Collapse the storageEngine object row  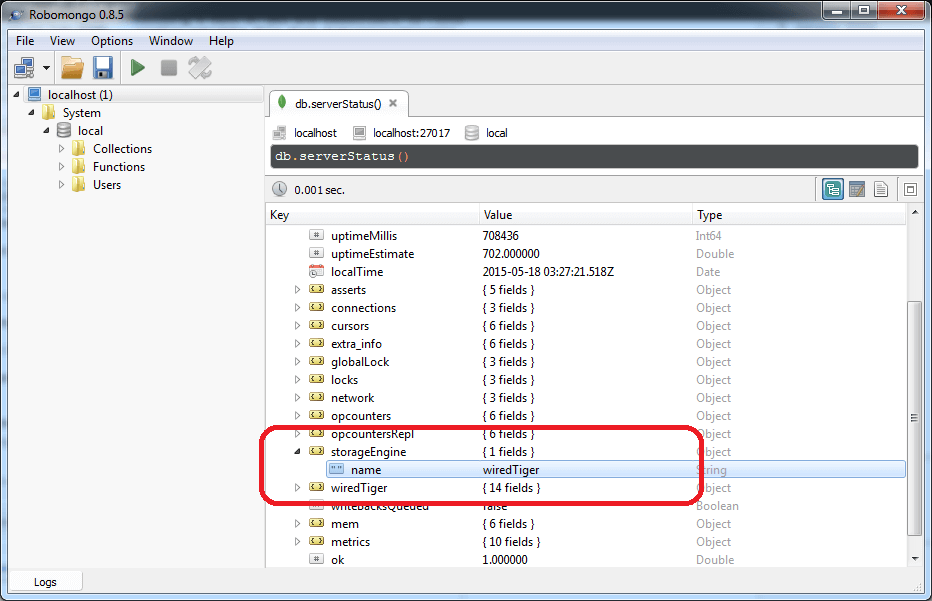click(x=298, y=452)
